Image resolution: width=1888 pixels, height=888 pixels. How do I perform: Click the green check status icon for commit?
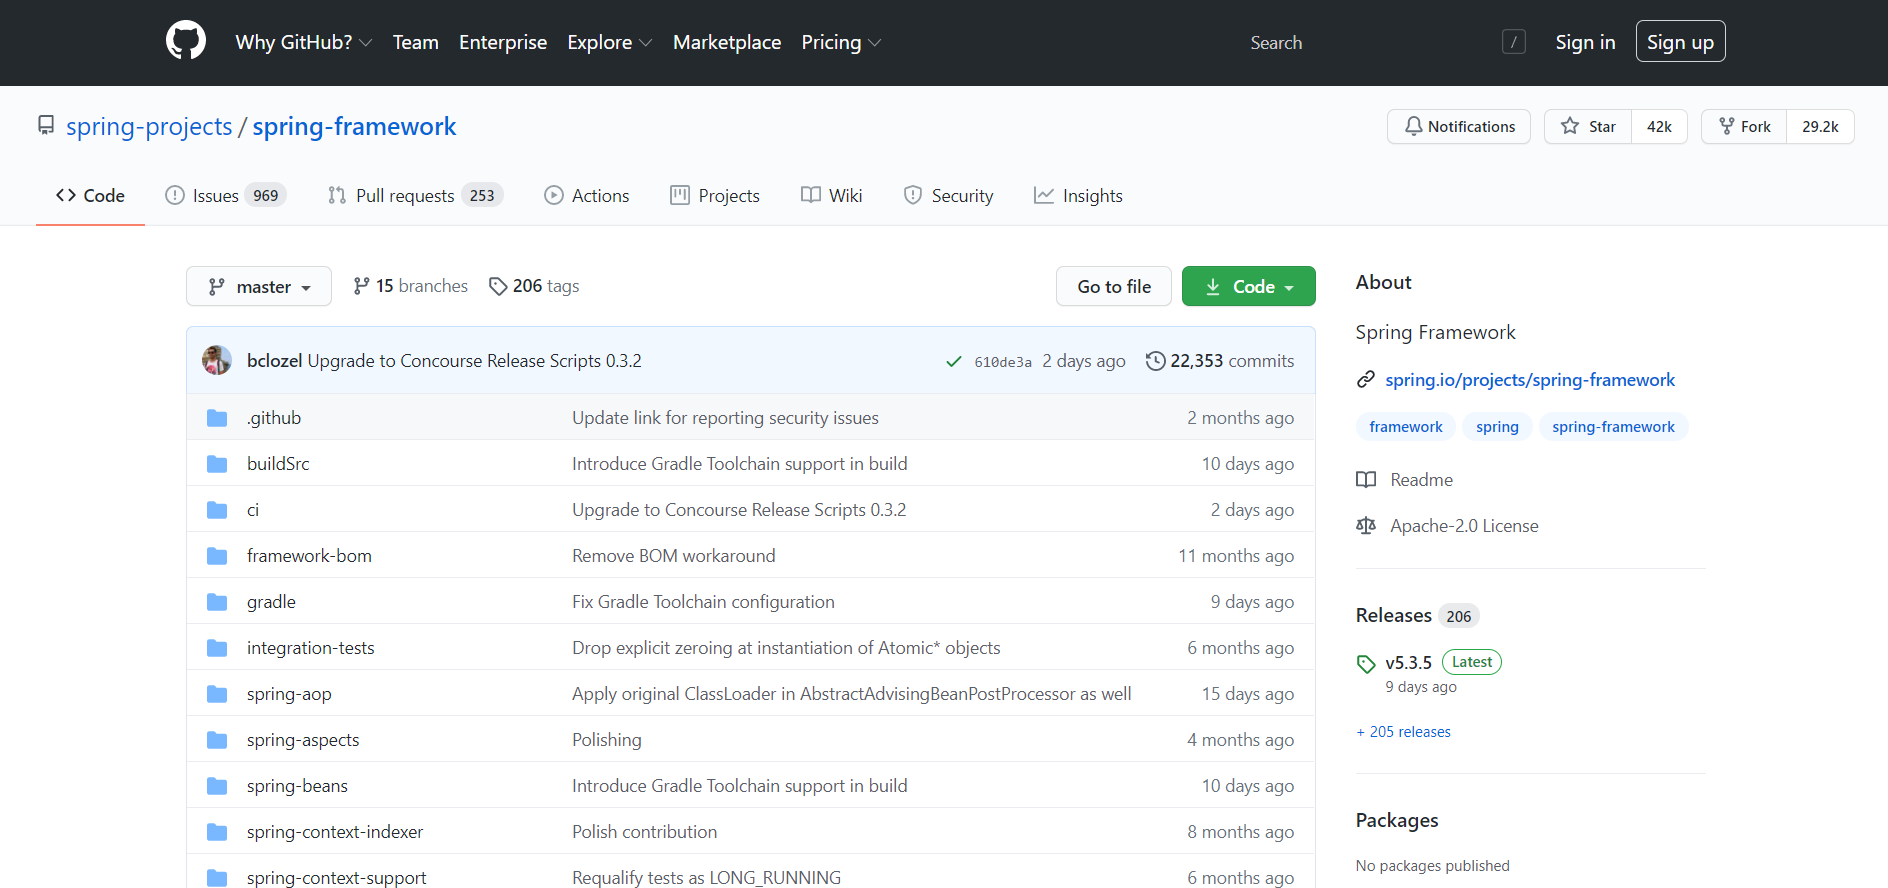(x=954, y=361)
